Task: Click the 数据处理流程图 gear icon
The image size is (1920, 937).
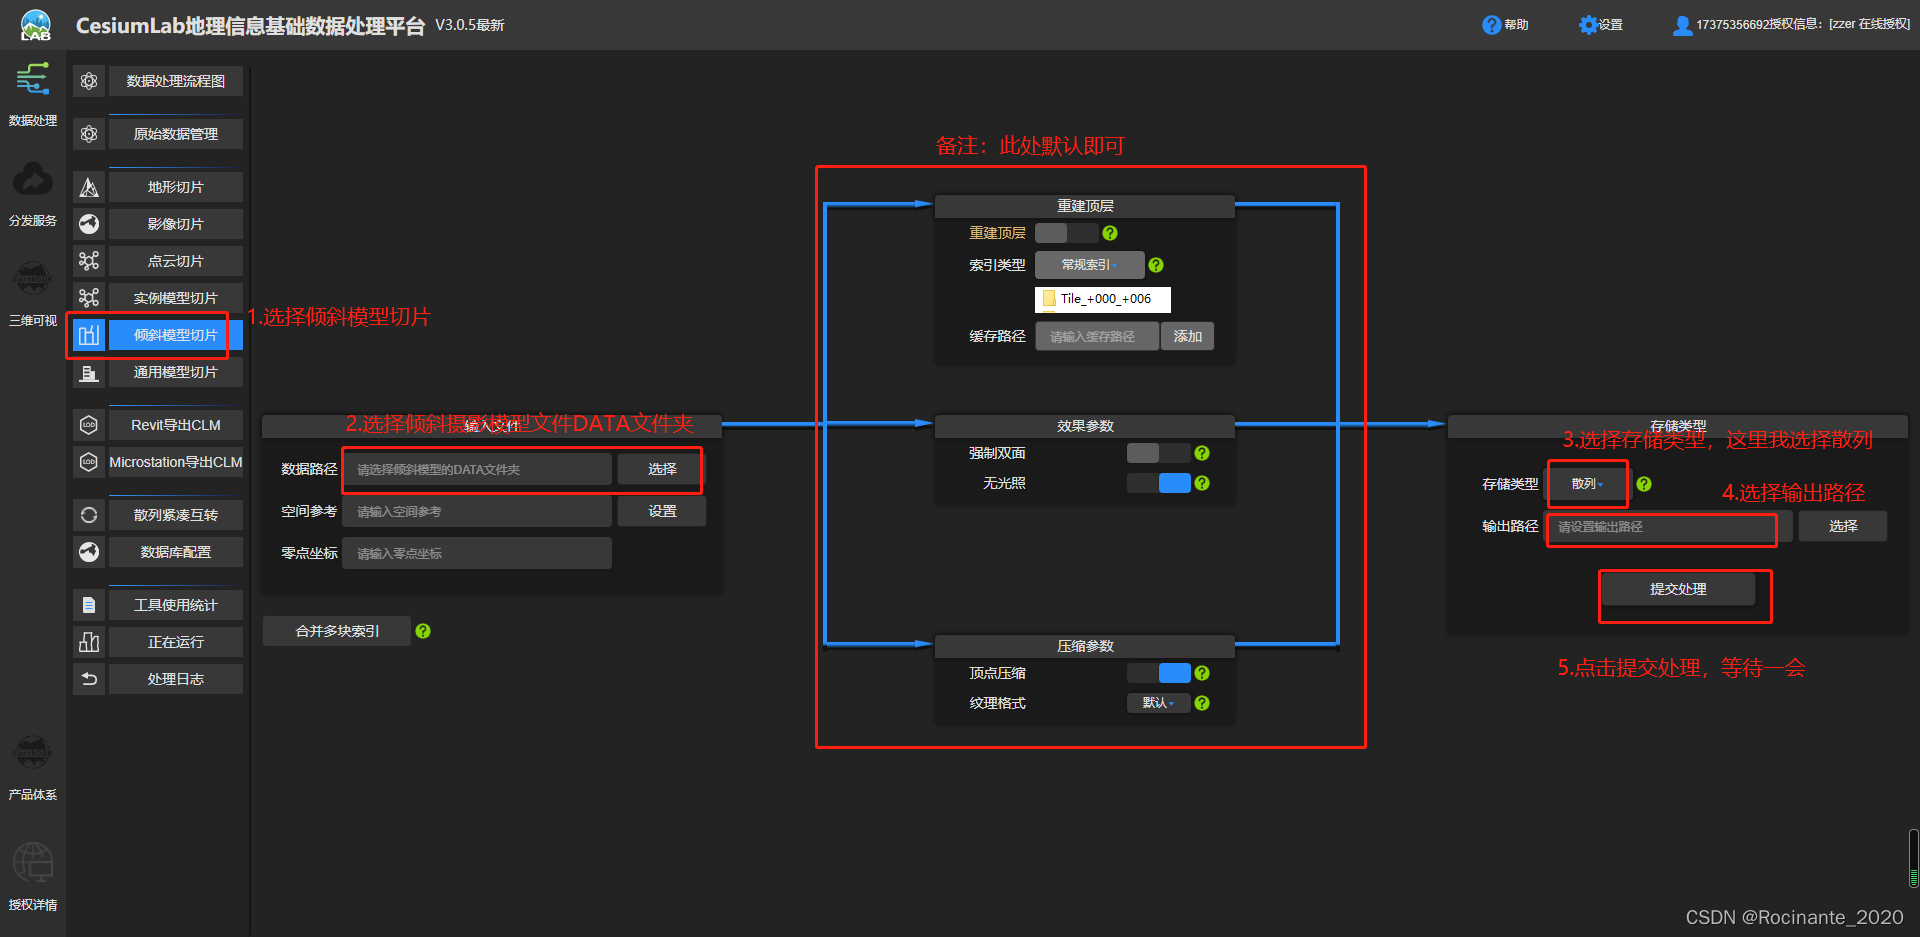Action: (89, 81)
